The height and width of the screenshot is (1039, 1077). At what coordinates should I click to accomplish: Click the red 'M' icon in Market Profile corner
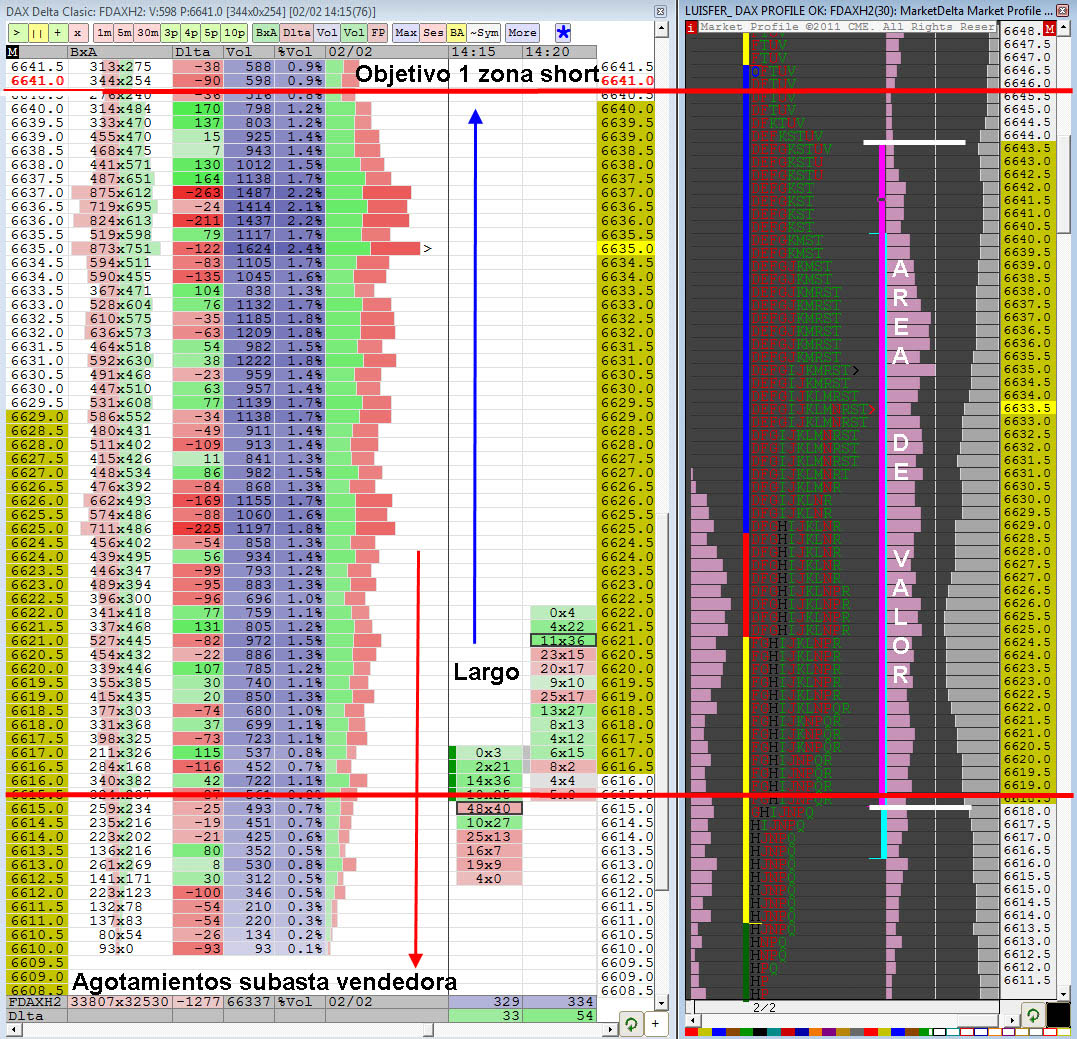(1049, 28)
